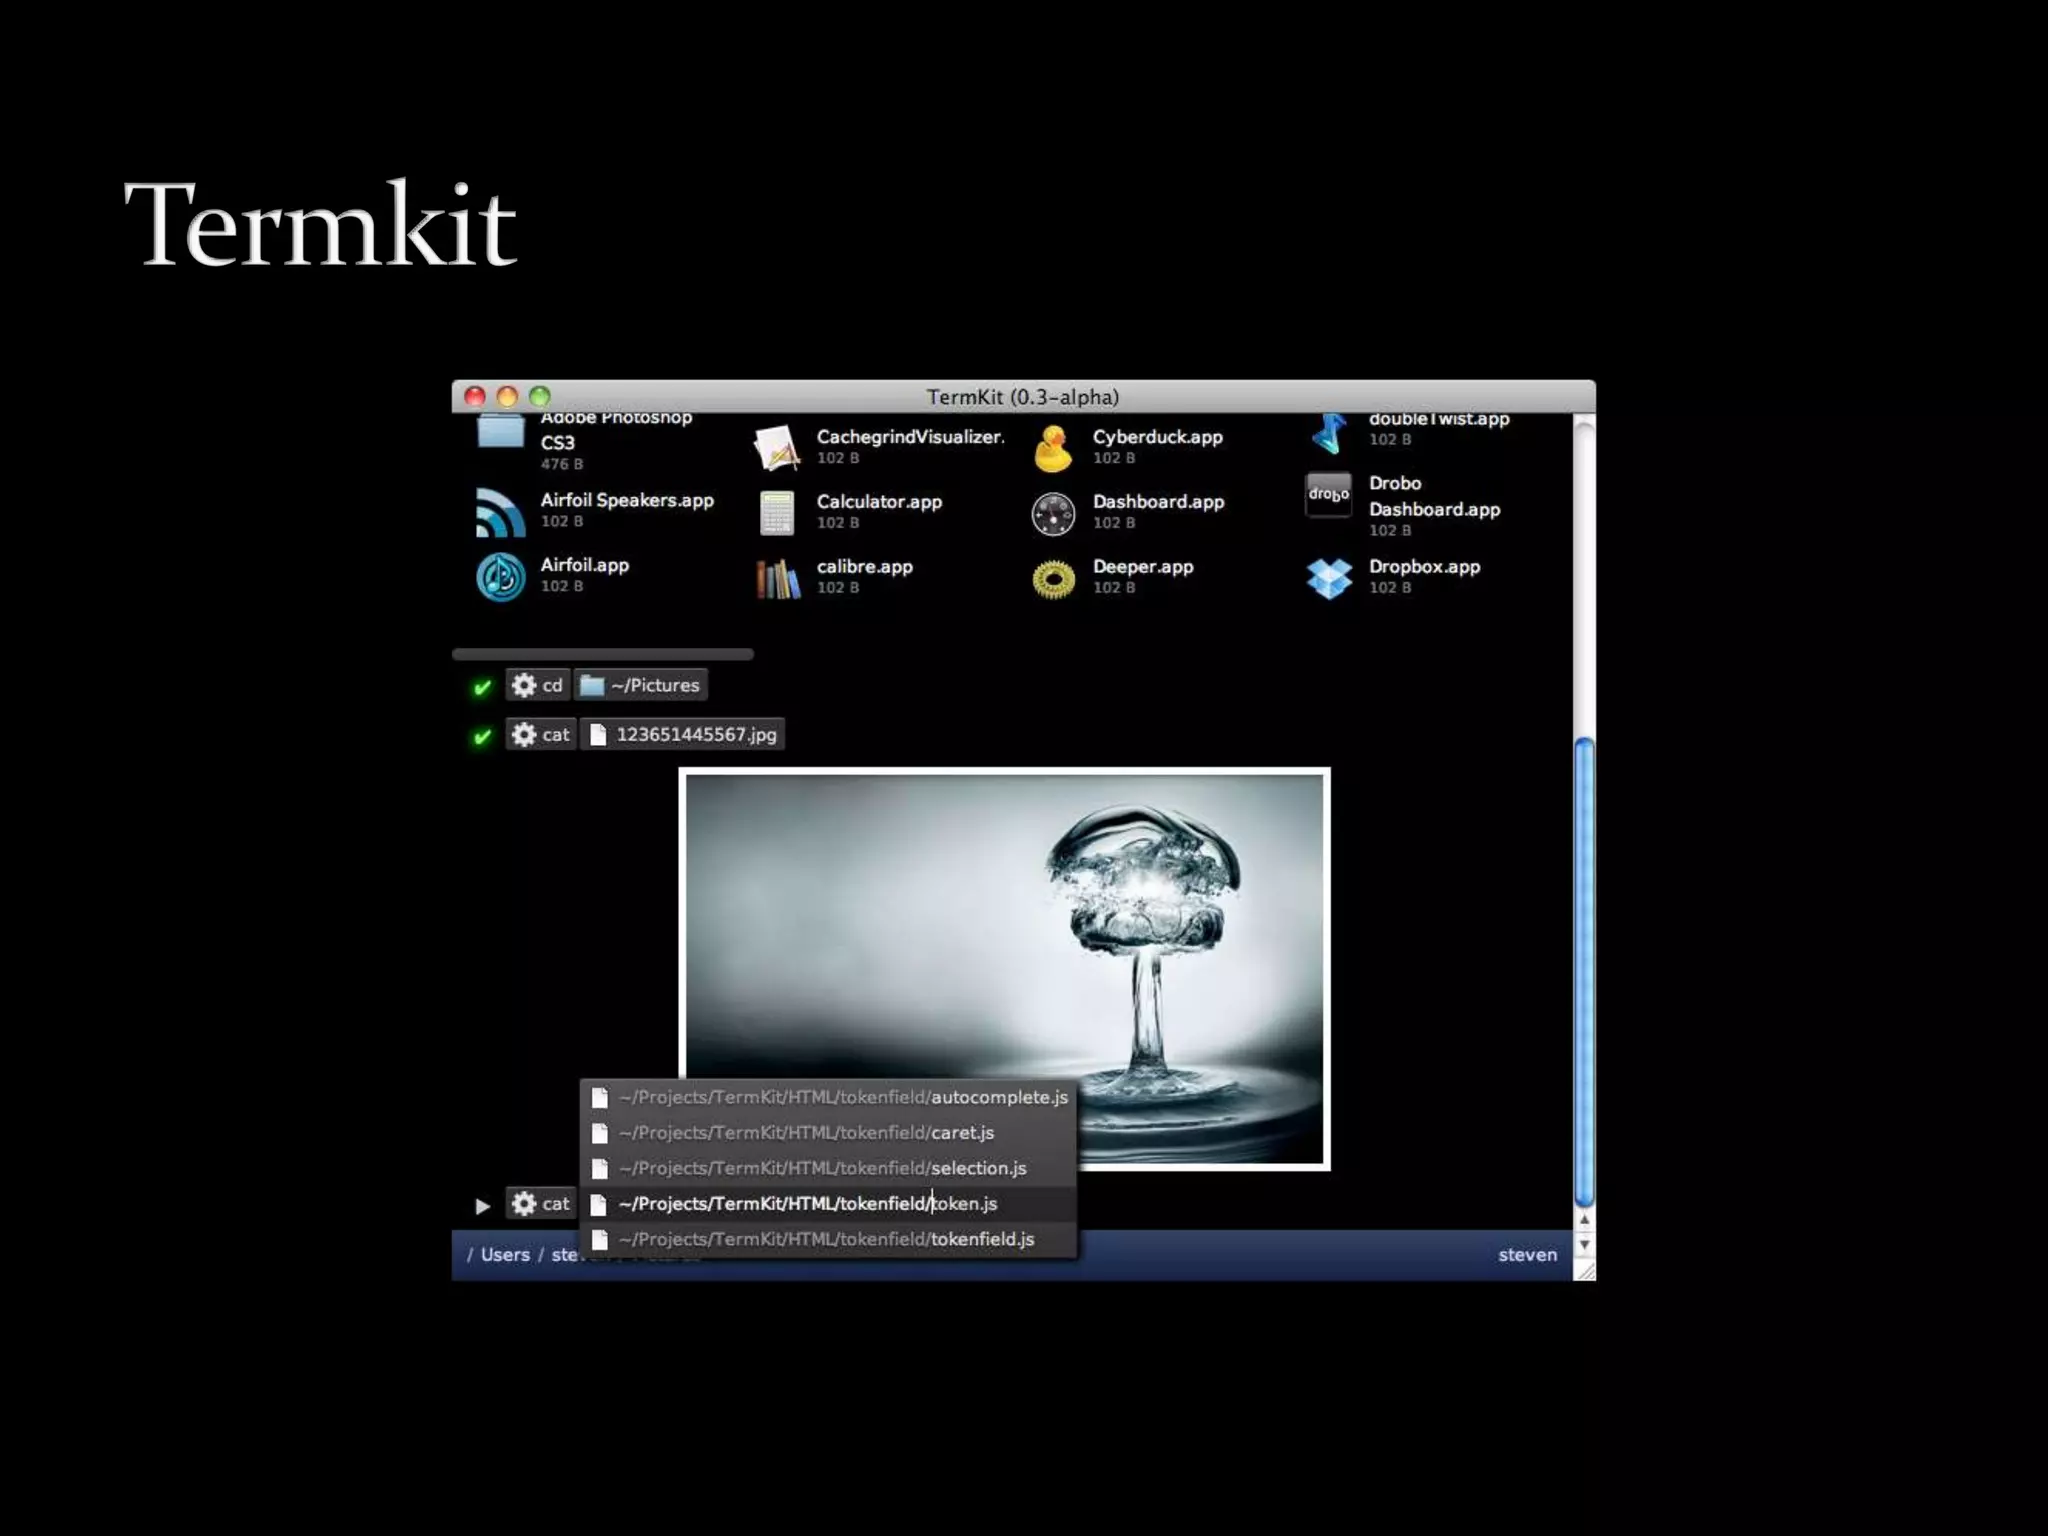The image size is (2048, 1536).
Task: Select the Airfoil Speakers.app icon
Action: [x=500, y=512]
